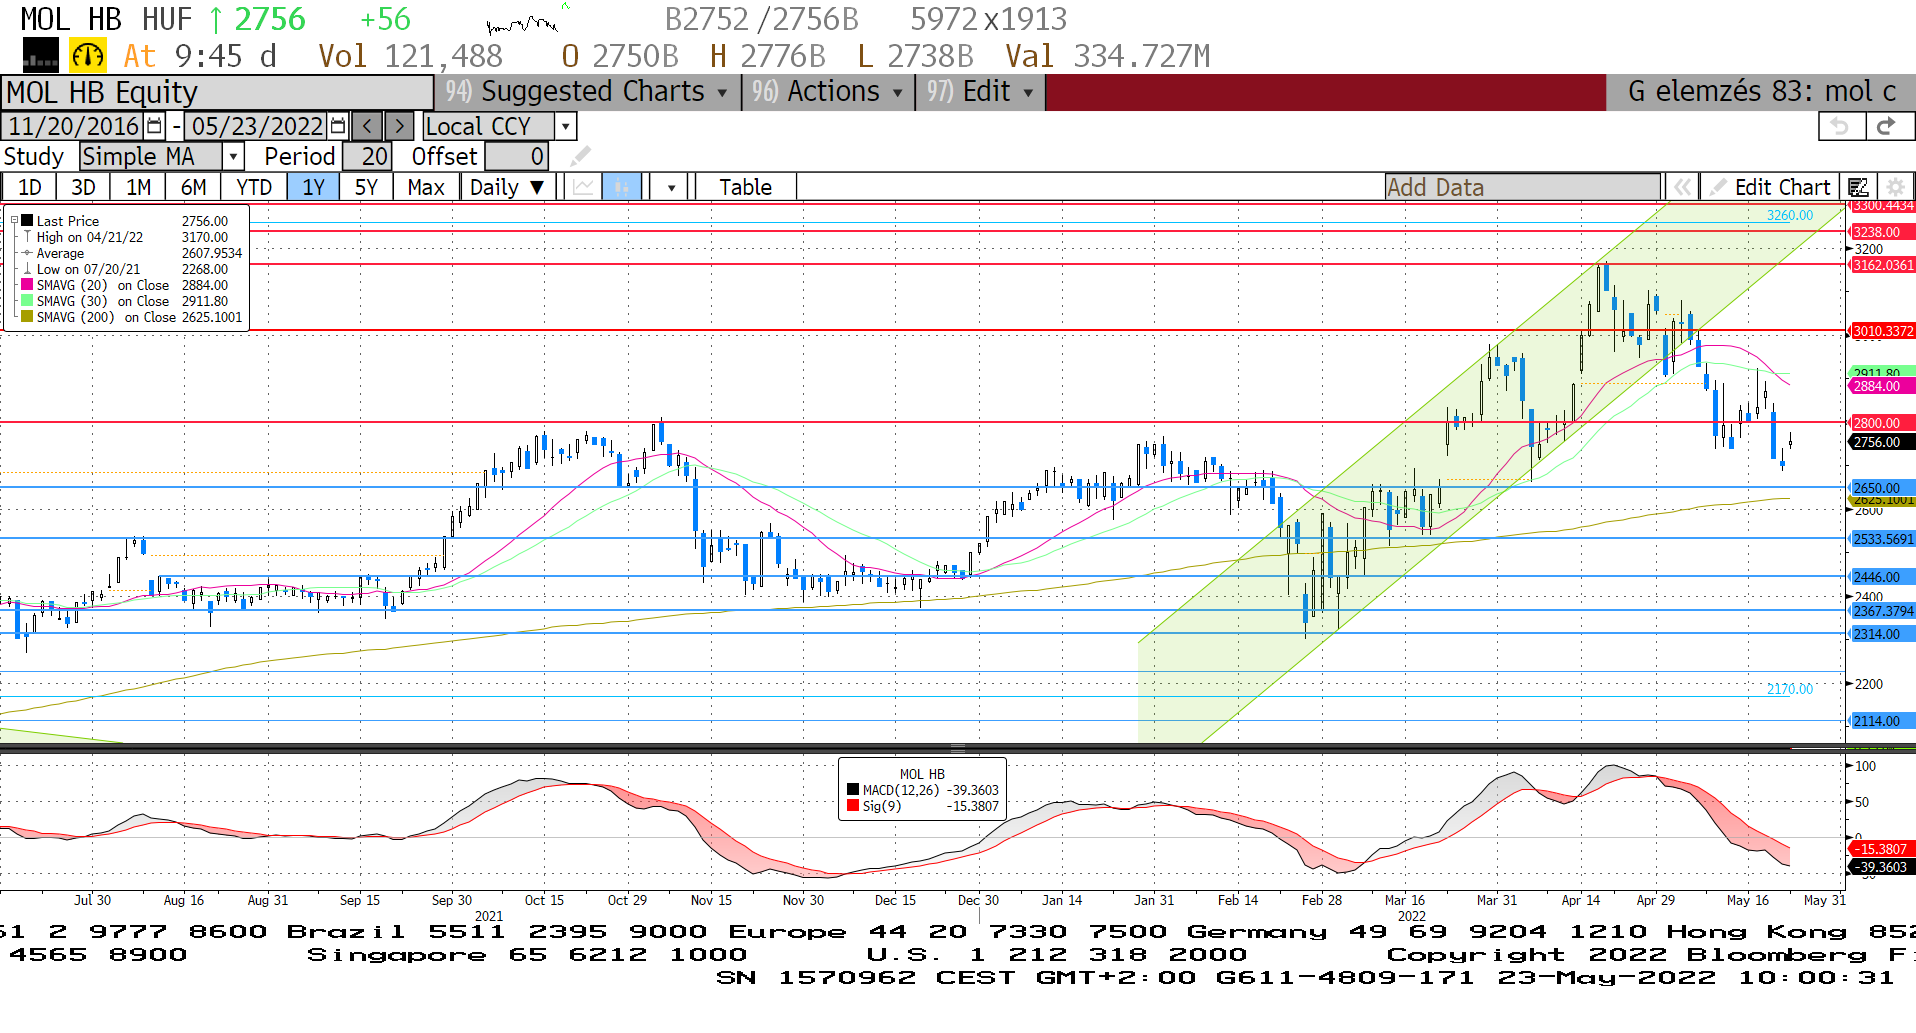This screenshot has width=1916, height=1033.
Task: Click the 2170.00 cyan level annotation
Action: (1789, 689)
